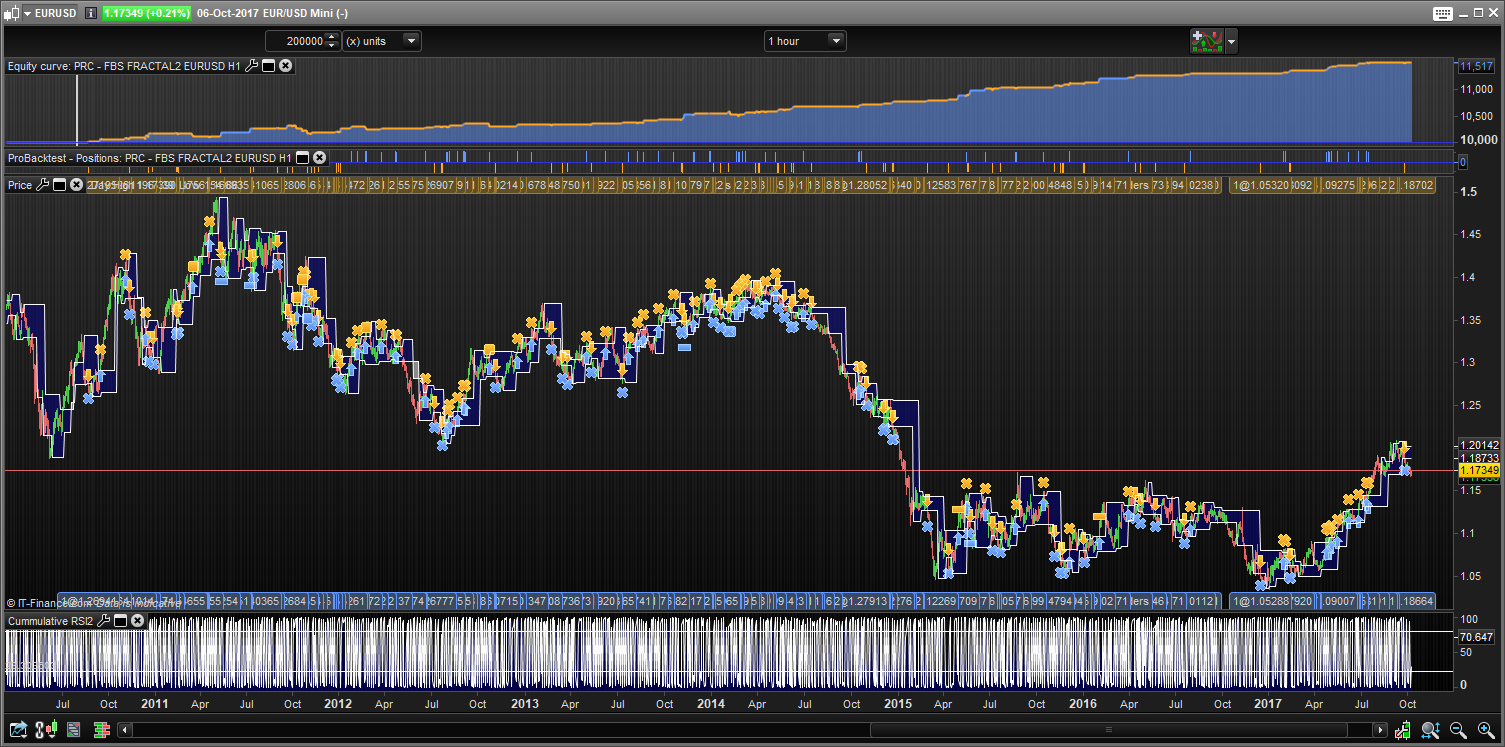The image size is (1505, 747).
Task: Click the 1.18733 price axis label
Action: tap(1479, 458)
